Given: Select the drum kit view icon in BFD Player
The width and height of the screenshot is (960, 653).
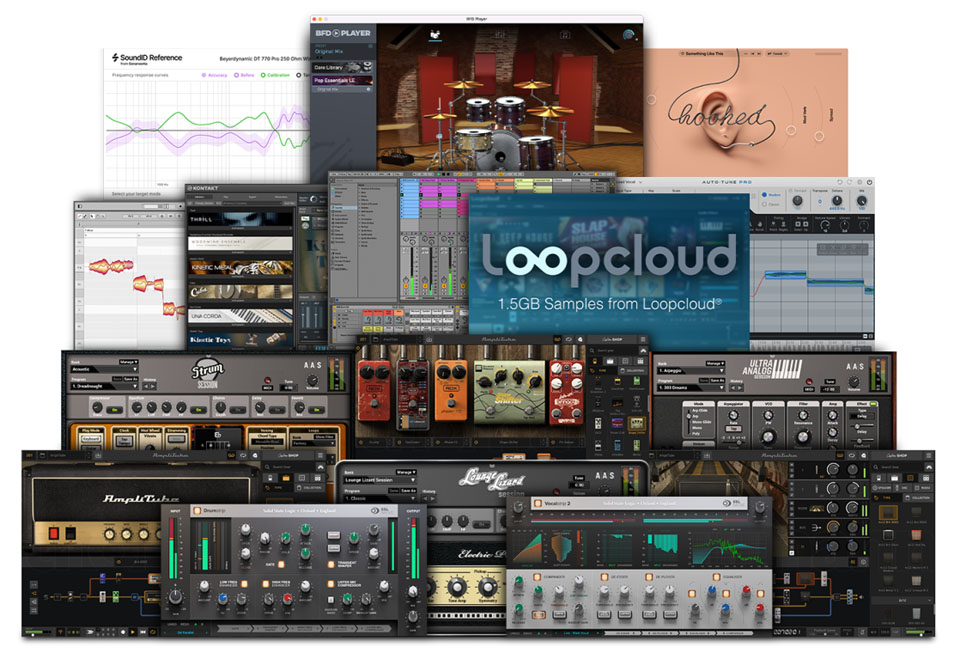Looking at the screenshot, I should pos(435,34).
